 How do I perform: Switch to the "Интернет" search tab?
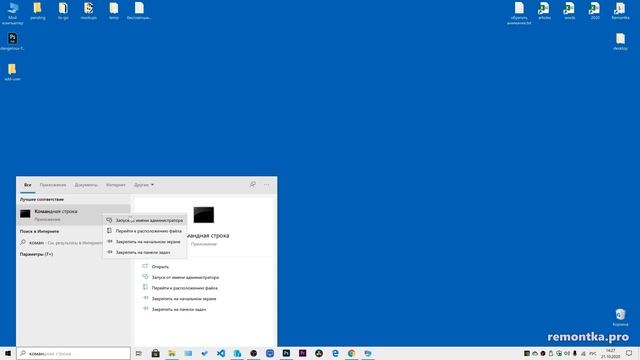(116, 185)
